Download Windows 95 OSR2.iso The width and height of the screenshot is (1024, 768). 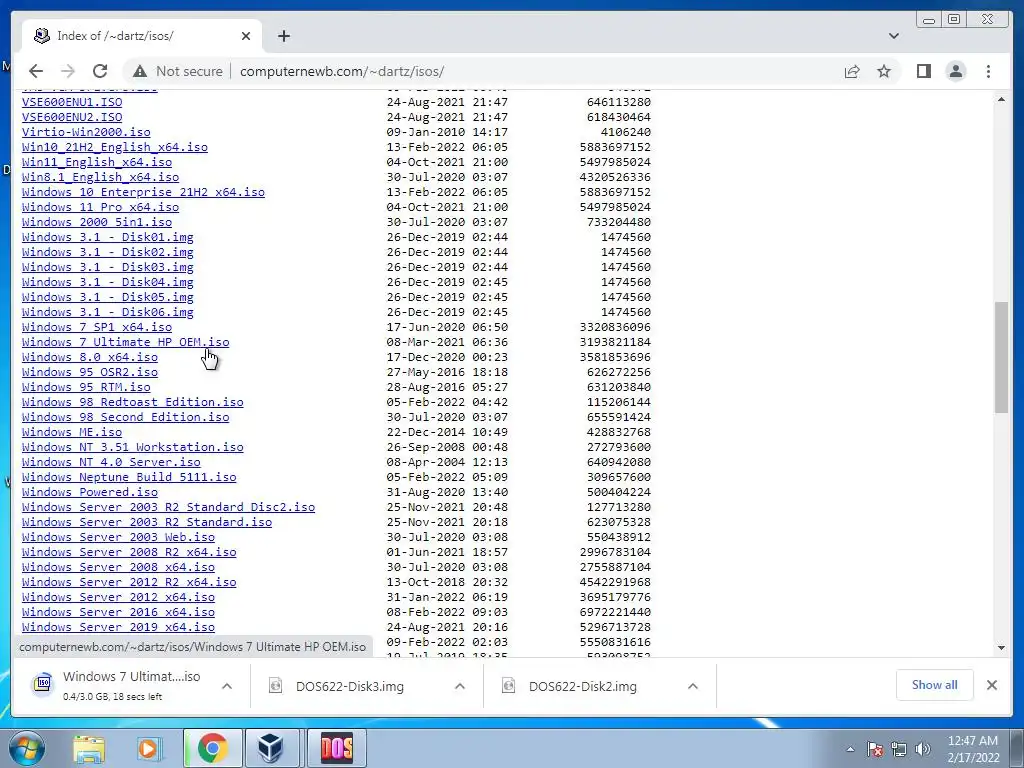pyautogui.click(x=89, y=372)
